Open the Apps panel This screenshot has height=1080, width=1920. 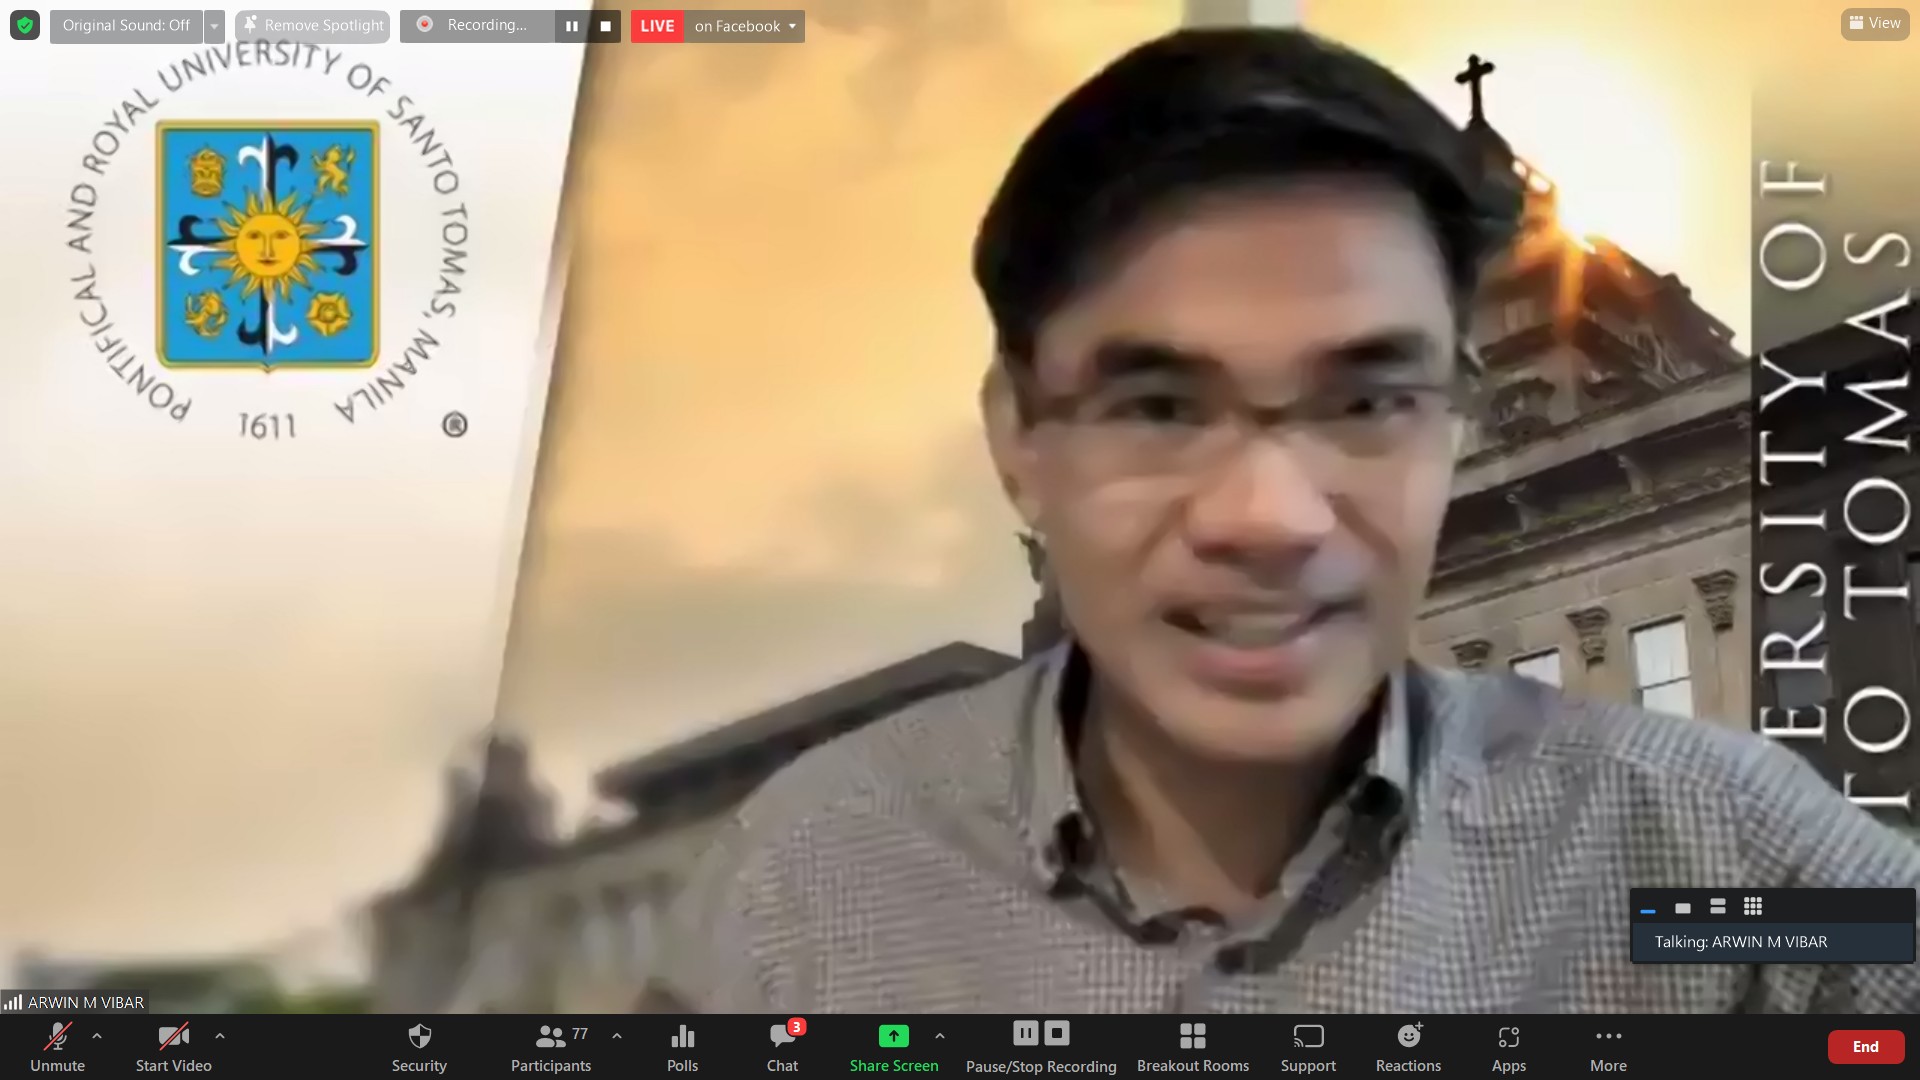pyautogui.click(x=1508, y=1046)
